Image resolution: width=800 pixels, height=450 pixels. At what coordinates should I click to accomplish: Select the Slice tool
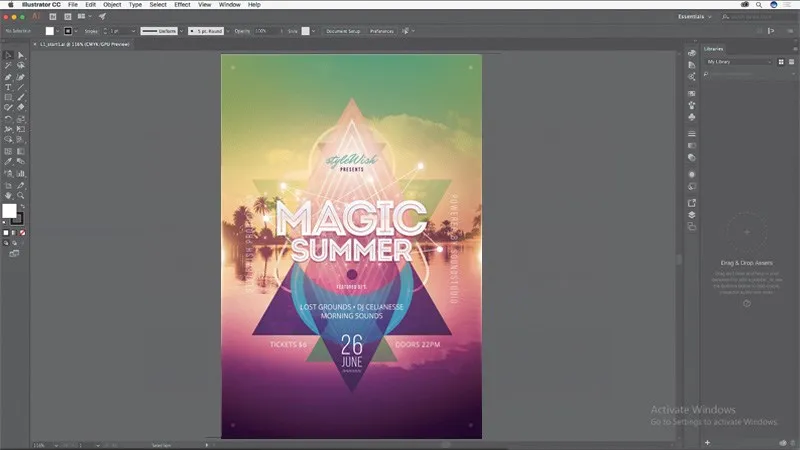tap(21, 186)
